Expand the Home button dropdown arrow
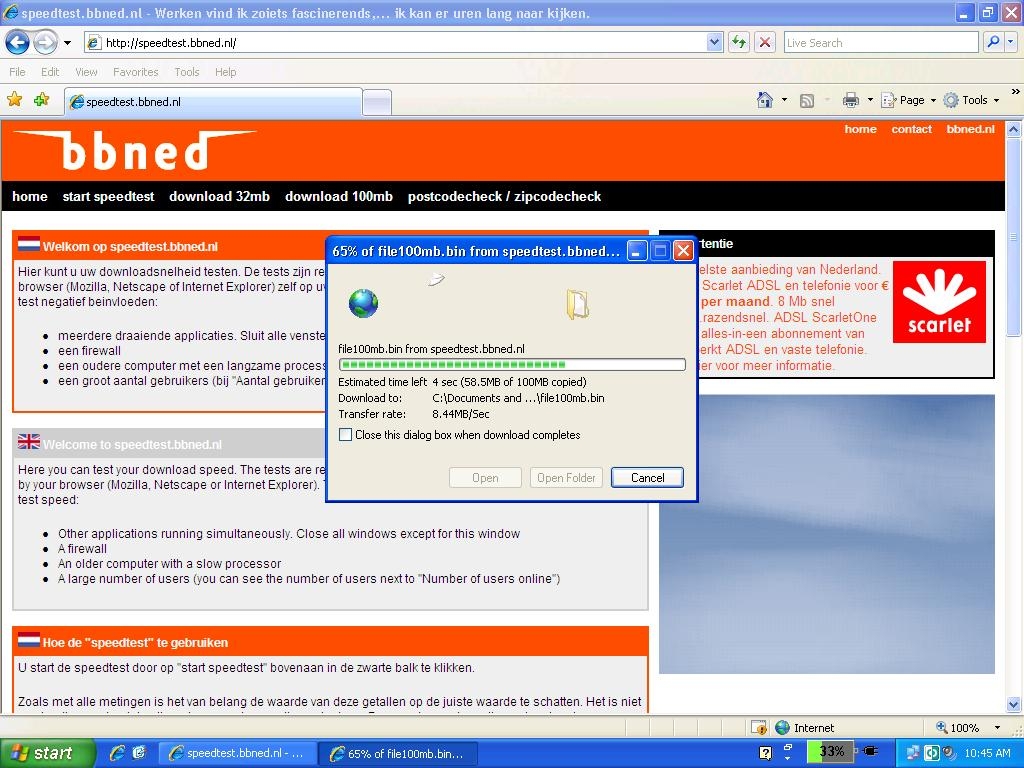 tap(784, 100)
